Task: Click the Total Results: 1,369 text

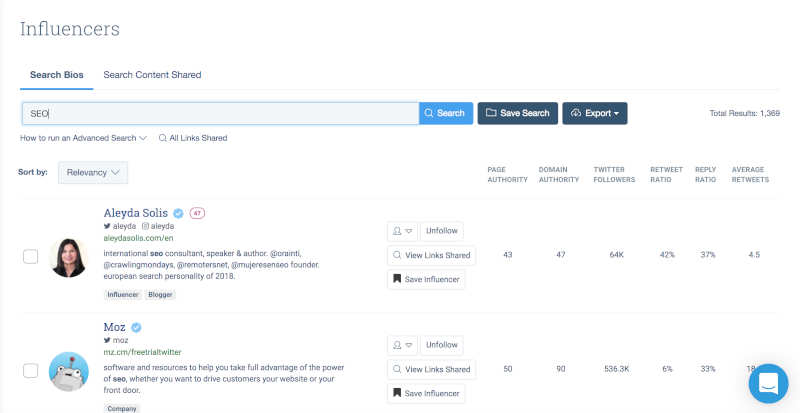Action: 744,113
